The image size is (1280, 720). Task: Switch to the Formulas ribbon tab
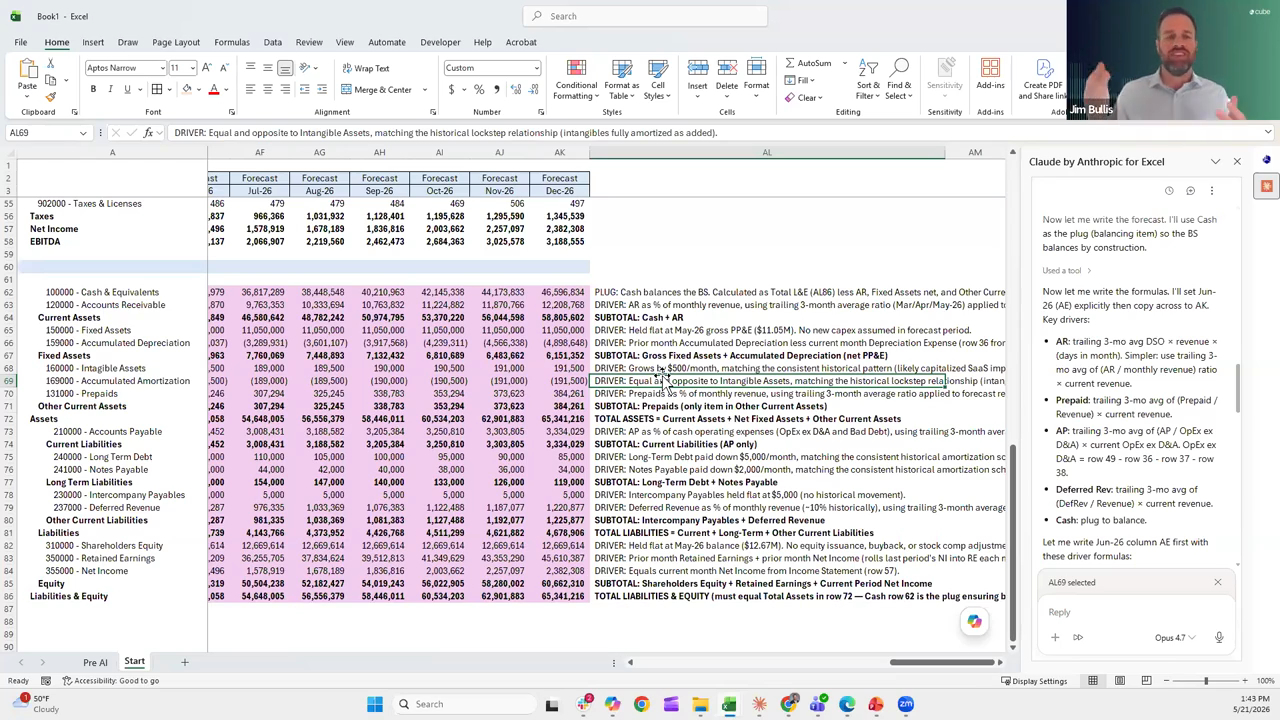click(231, 42)
